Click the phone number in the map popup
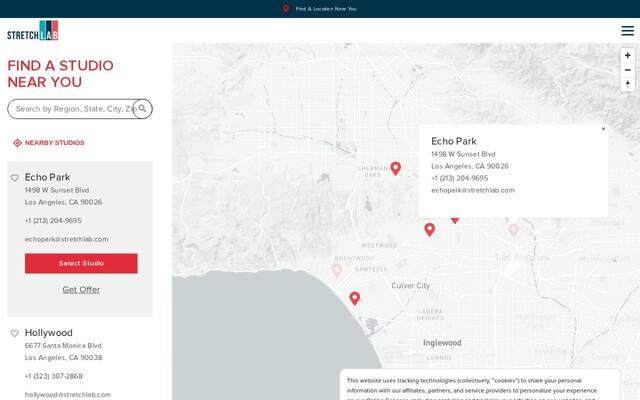The width and height of the screenshot is (640, 400). point(460,178)
